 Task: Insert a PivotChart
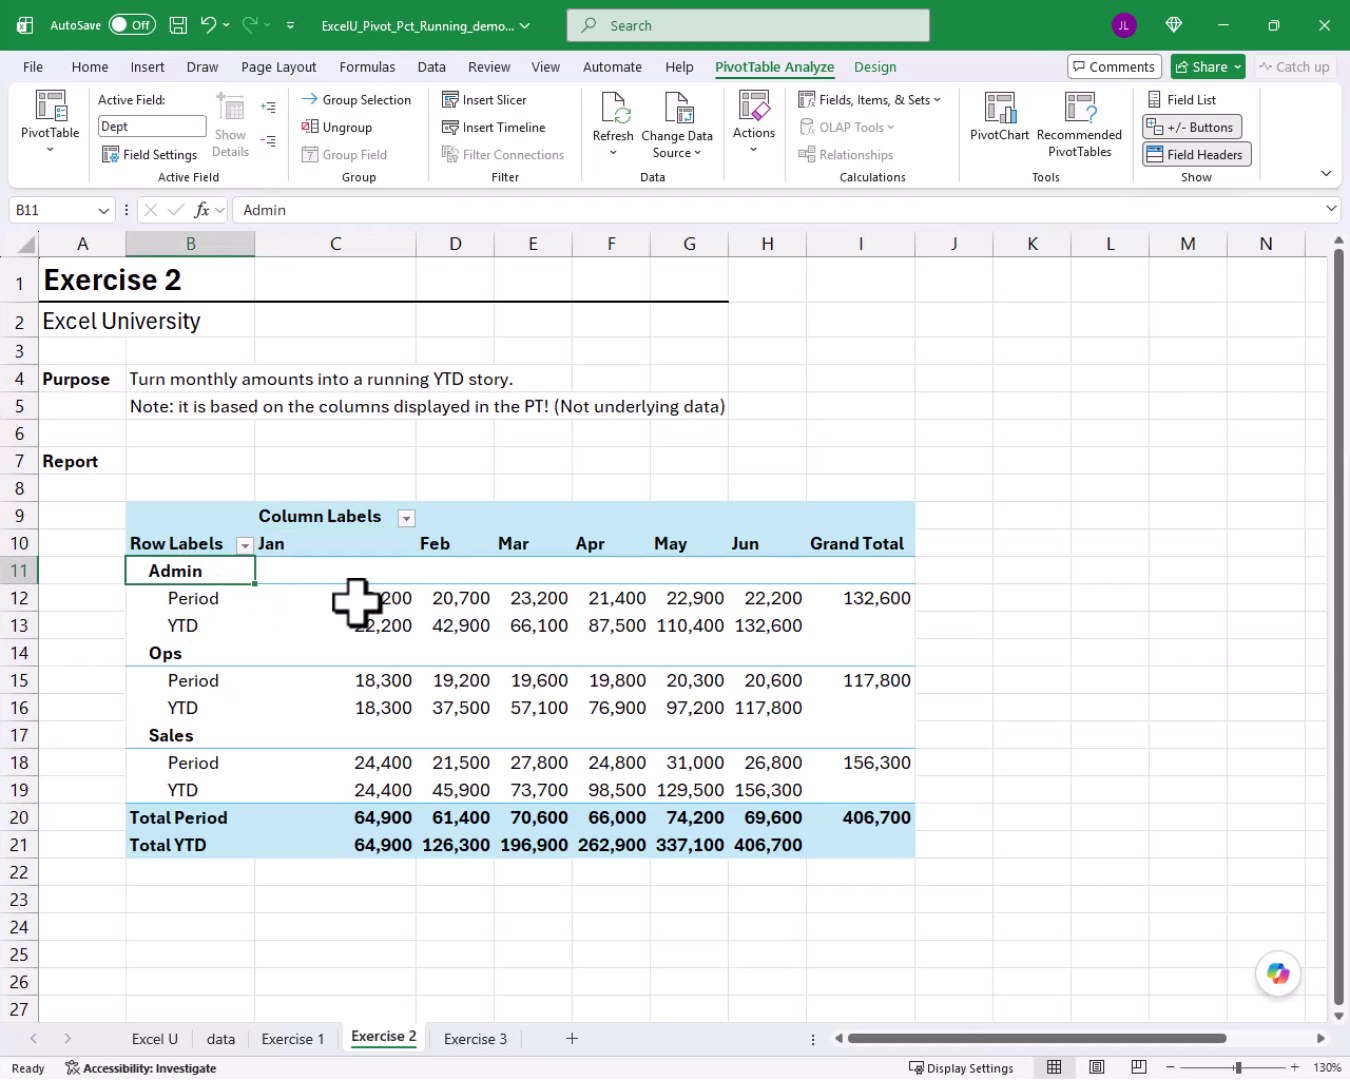[999, 116]
